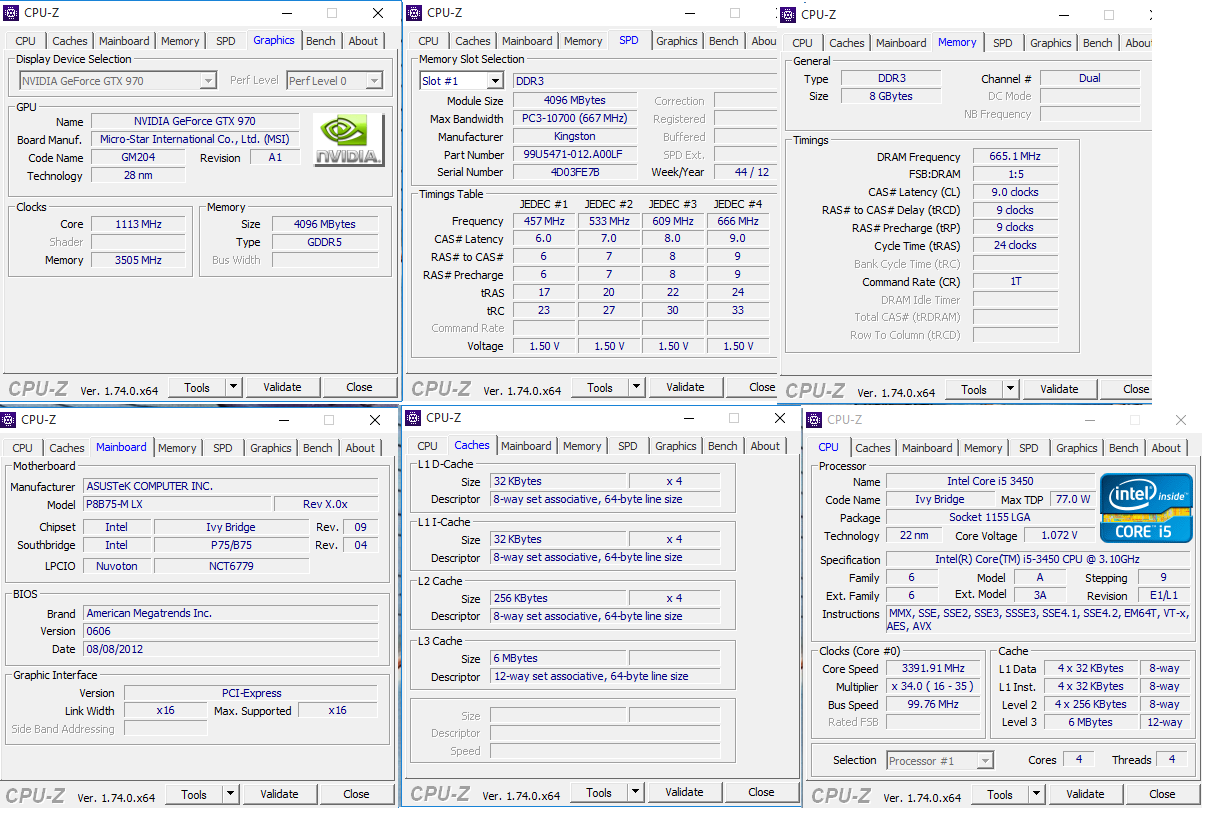This screenshot has width=1223, height=834.
Task: Click Tools button in Mainboard window
Action: 194,794
